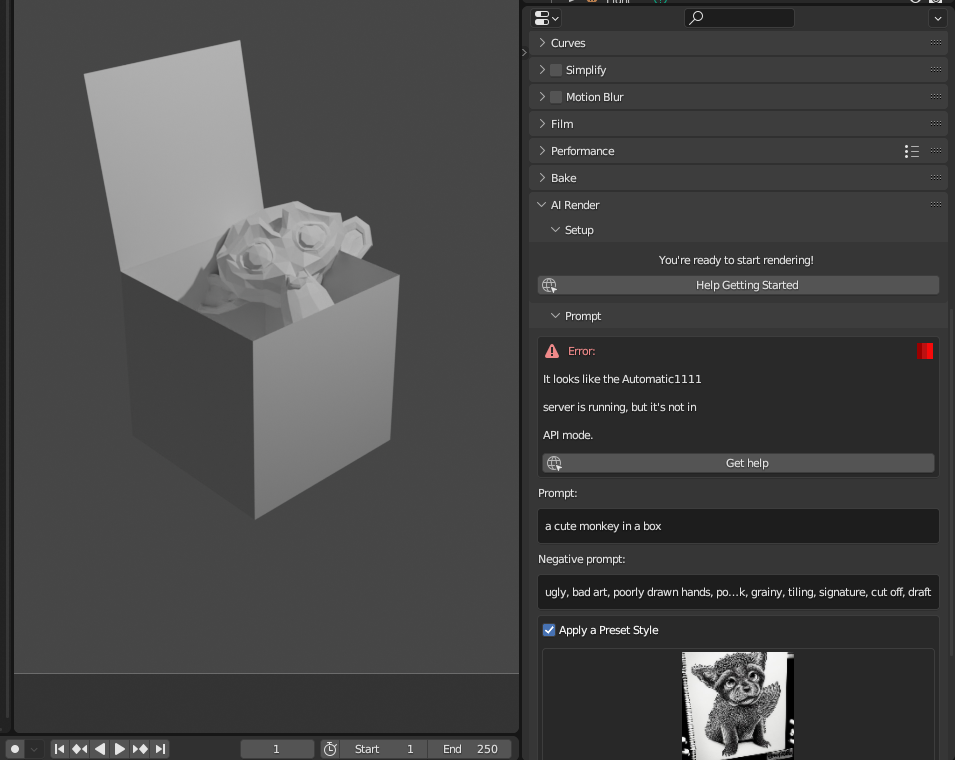Image resolution: width=955 pixels, height=760 pixels.
Task: Click the raccoon preset style thumbnail
Action: 737,706
